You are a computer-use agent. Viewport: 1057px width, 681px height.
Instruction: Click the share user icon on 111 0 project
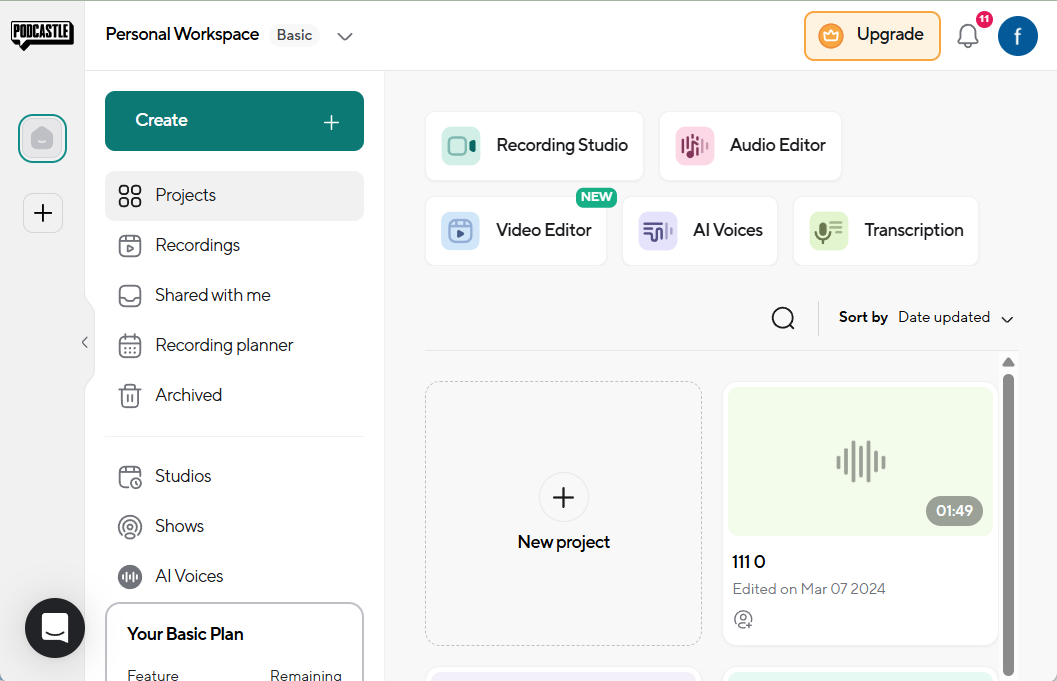coord(743,619)
